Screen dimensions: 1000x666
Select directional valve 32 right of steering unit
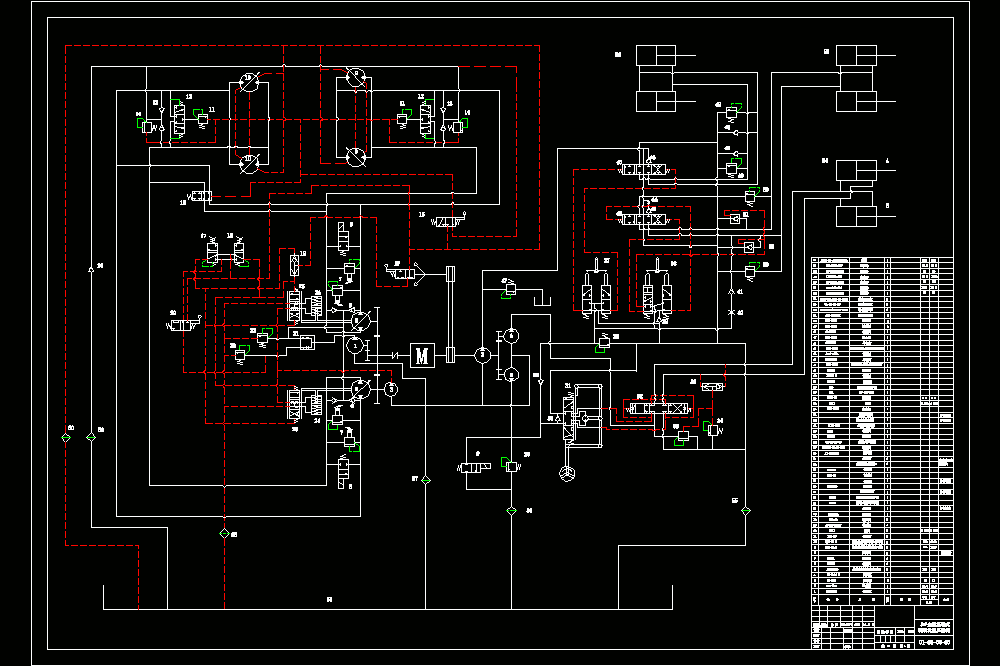pyautogui.click(x=659, y=408)
